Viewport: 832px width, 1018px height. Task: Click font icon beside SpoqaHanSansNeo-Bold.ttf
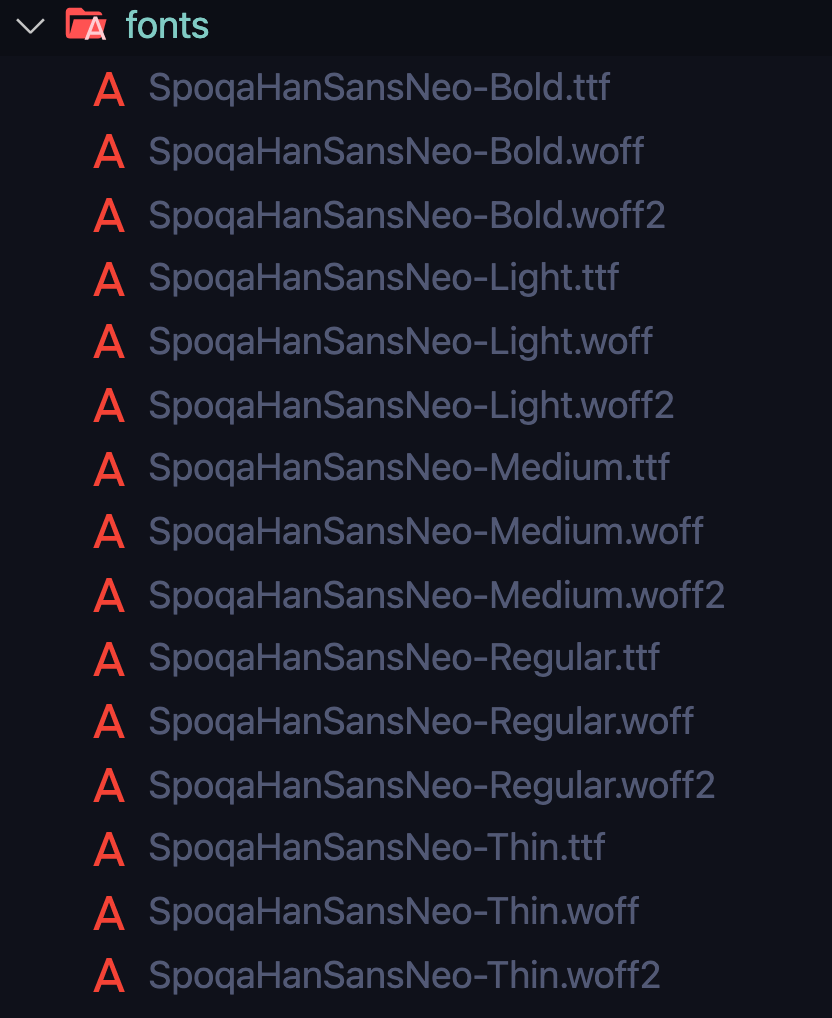(x=109, y=89)
